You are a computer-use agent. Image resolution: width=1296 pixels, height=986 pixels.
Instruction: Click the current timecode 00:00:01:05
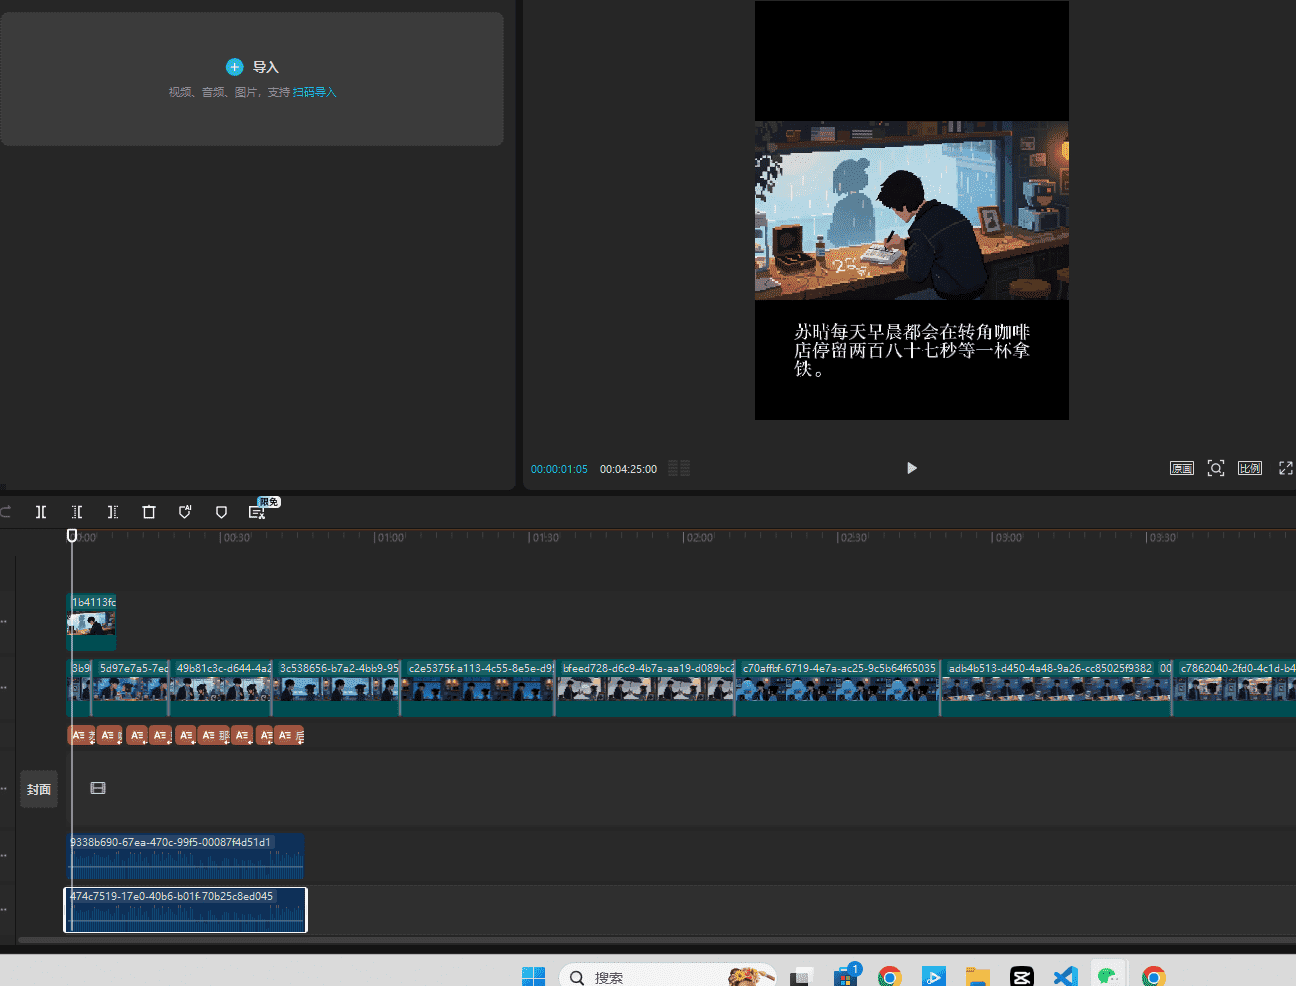point(559,469)
